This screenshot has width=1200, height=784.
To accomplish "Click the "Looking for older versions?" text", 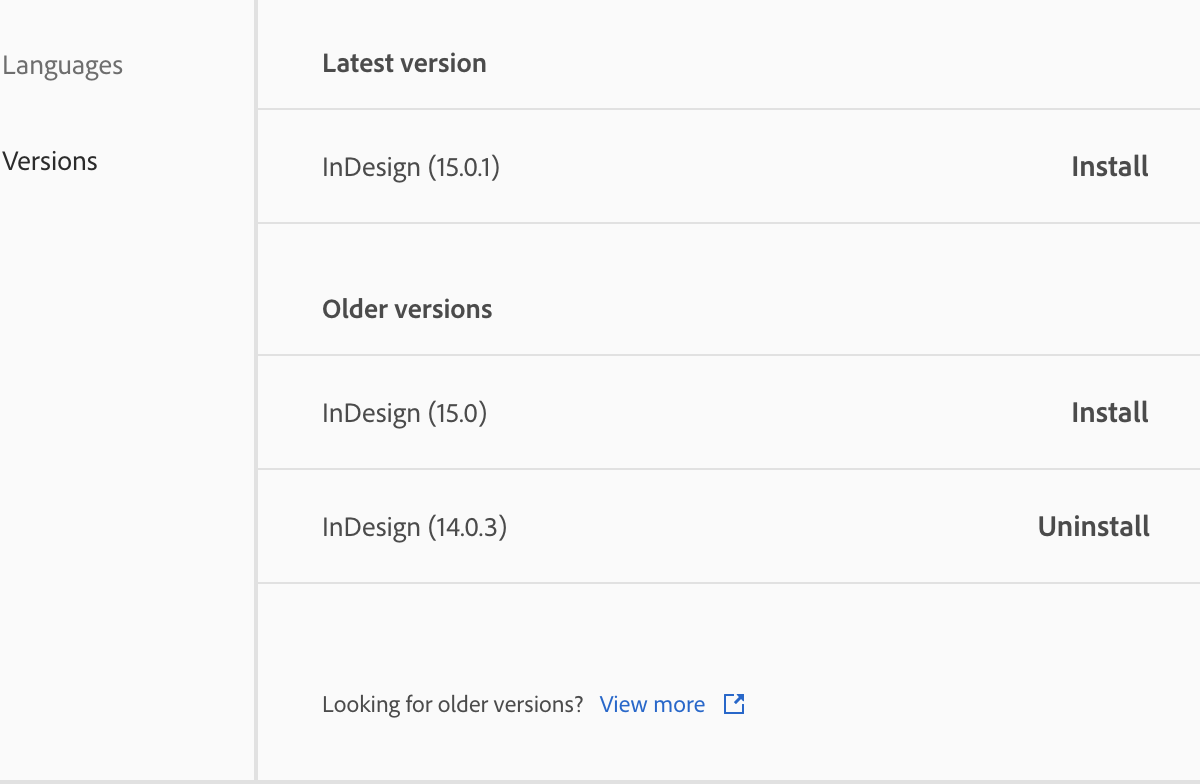I will (452, 704).
